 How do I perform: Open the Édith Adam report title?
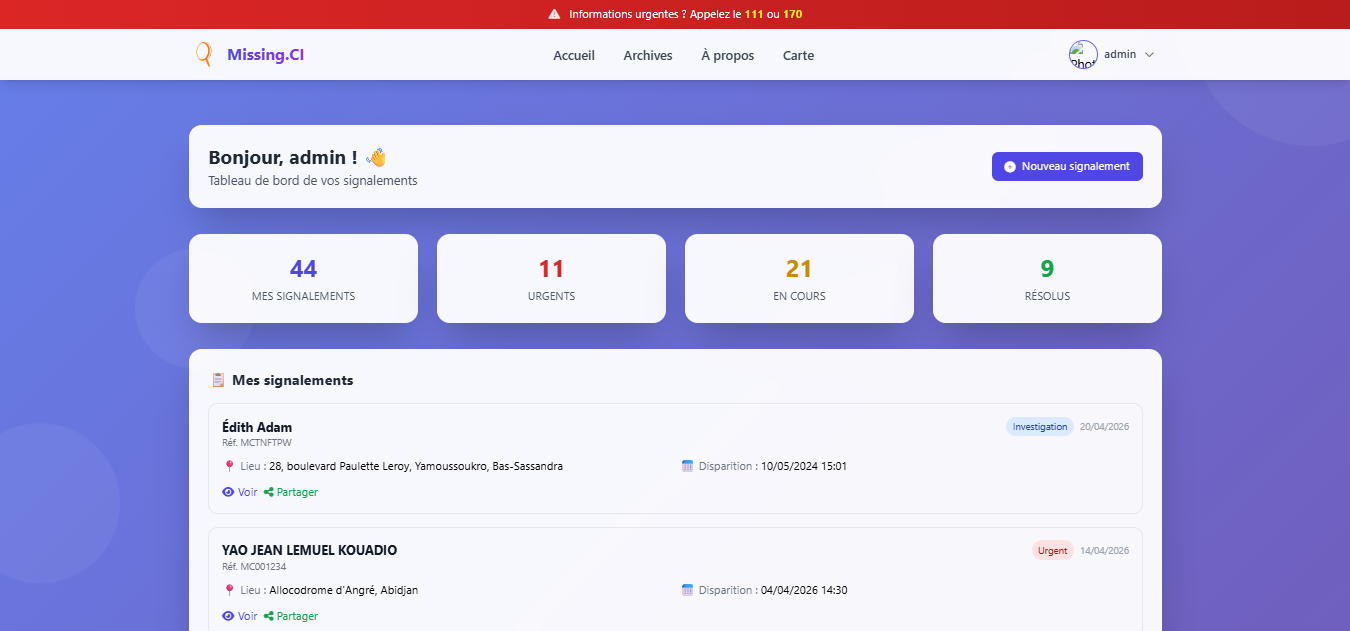(257, 427)
